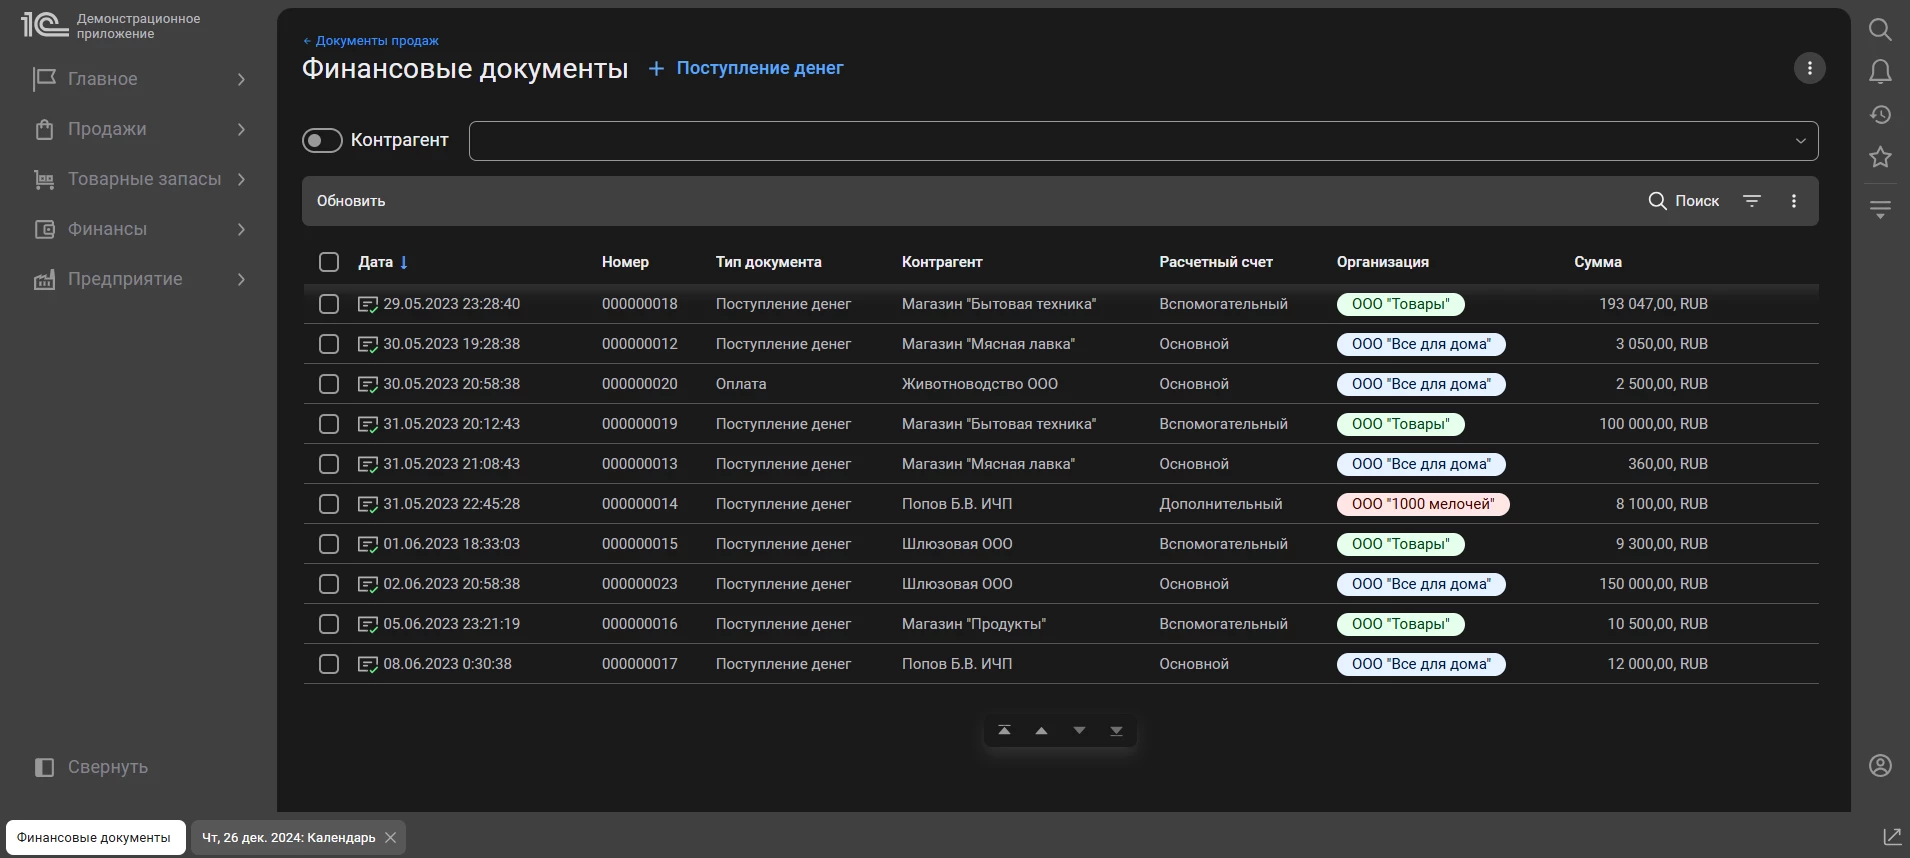Show the history icon panel
This screenshot has width=1910, height=858.
click(x=1880, y=115)
